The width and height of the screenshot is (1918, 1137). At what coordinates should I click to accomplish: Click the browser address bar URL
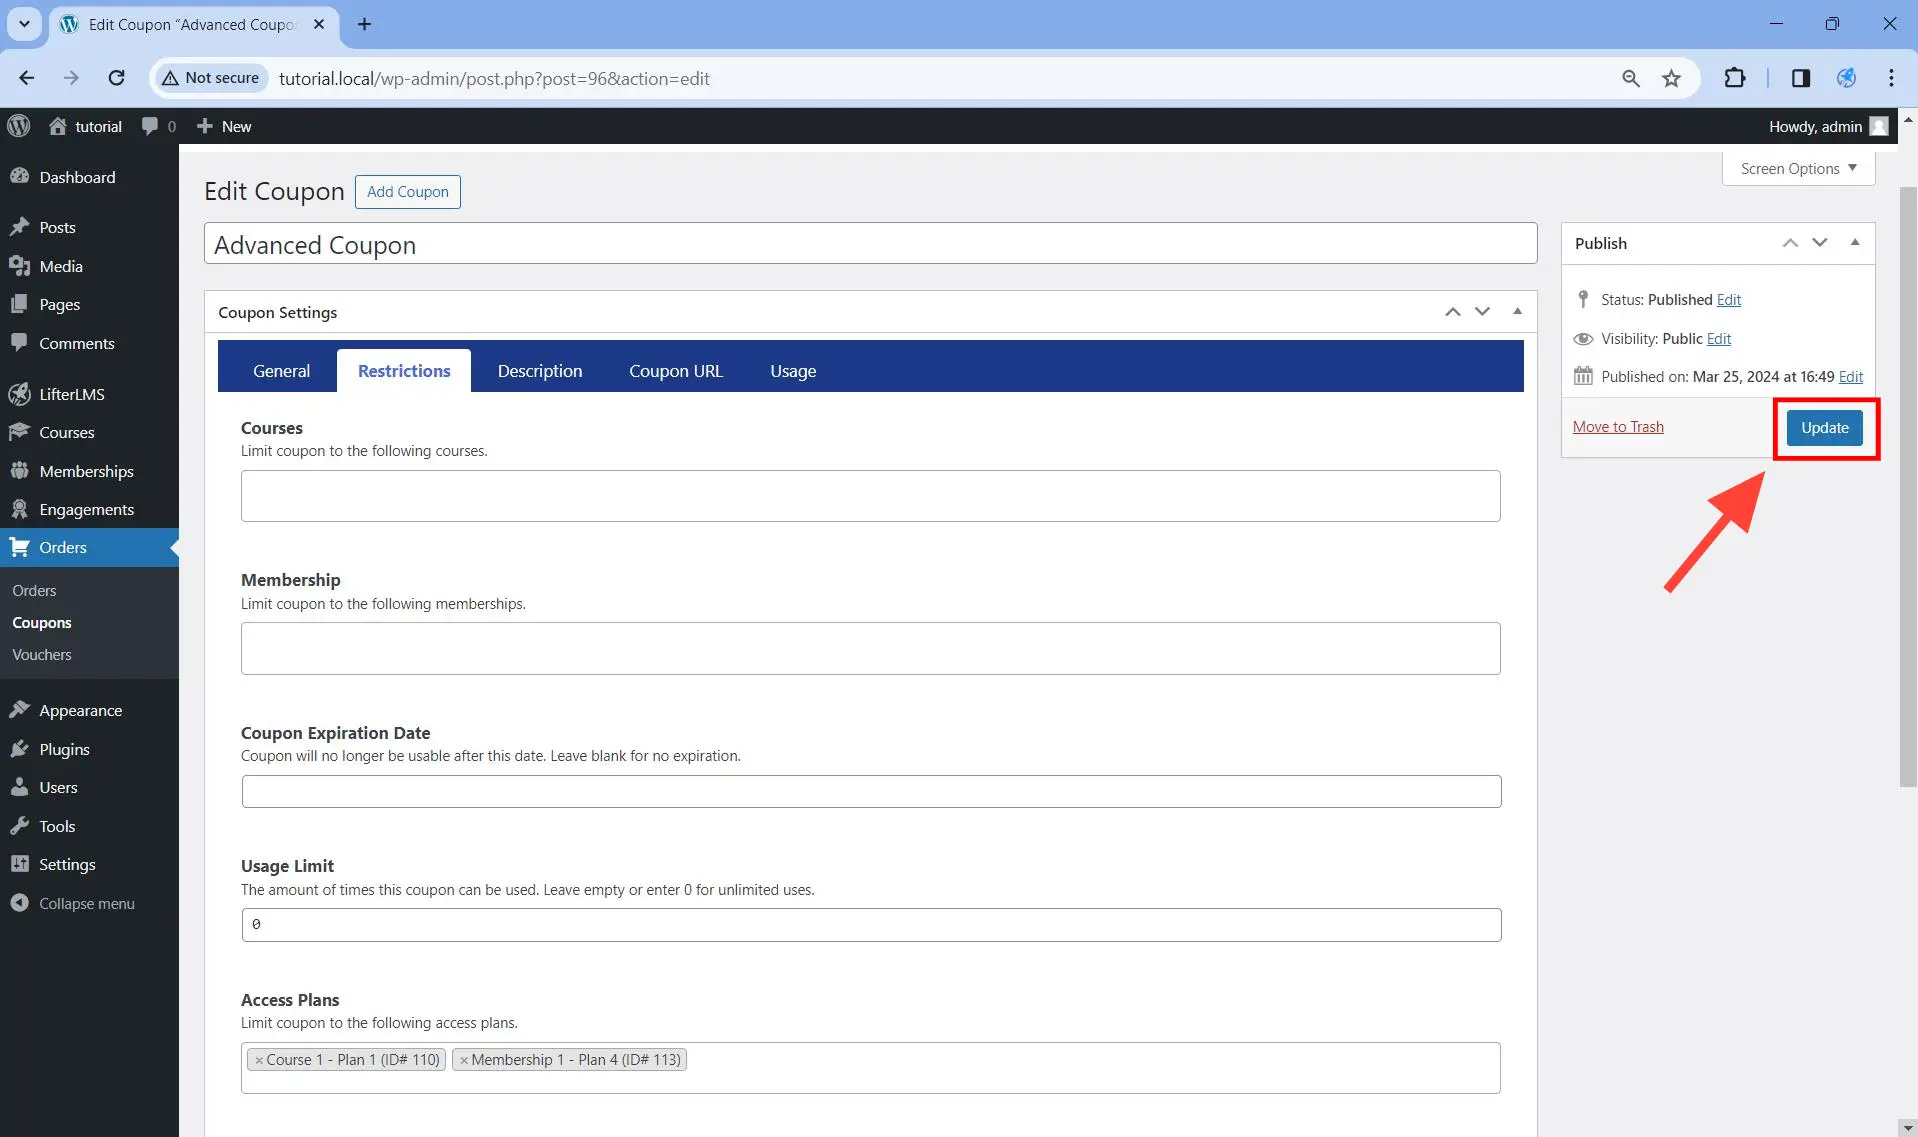pos(494,78)
